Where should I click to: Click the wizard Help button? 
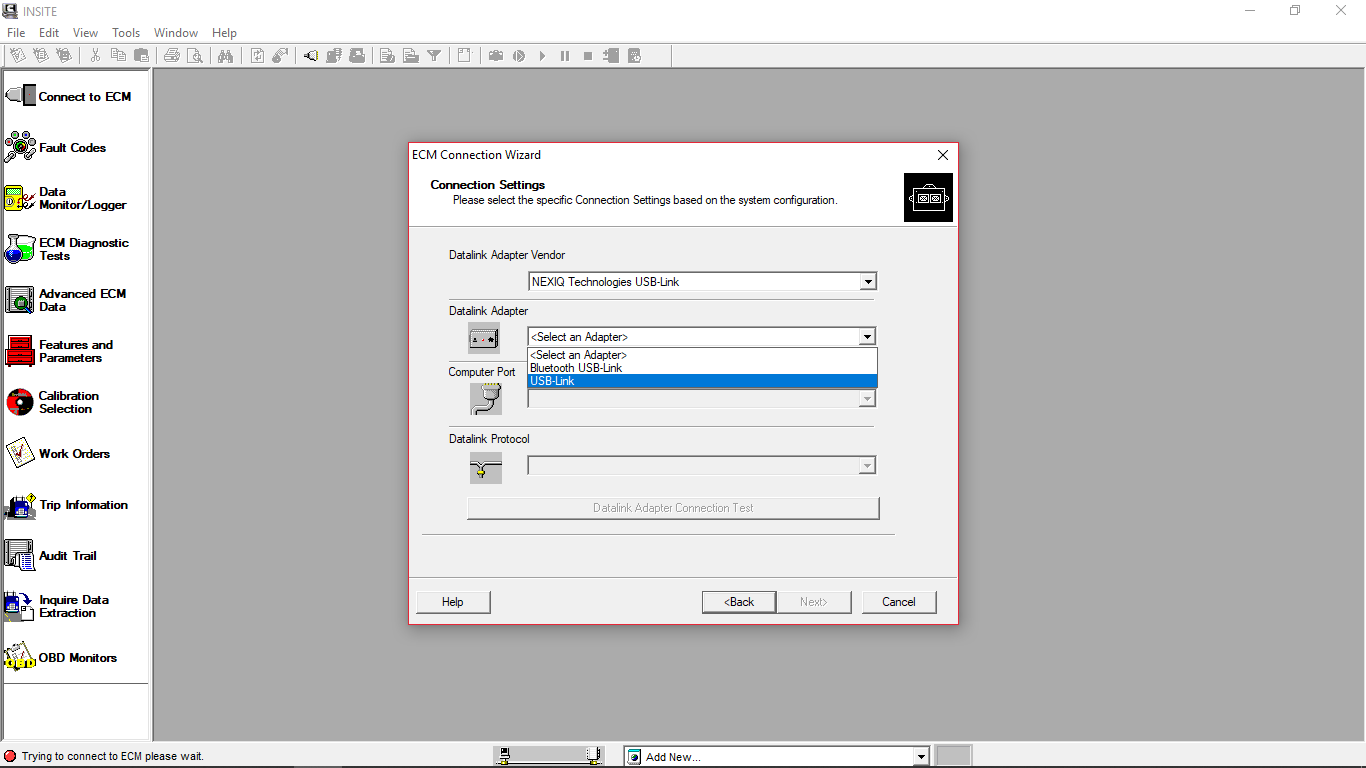[453, 602]
